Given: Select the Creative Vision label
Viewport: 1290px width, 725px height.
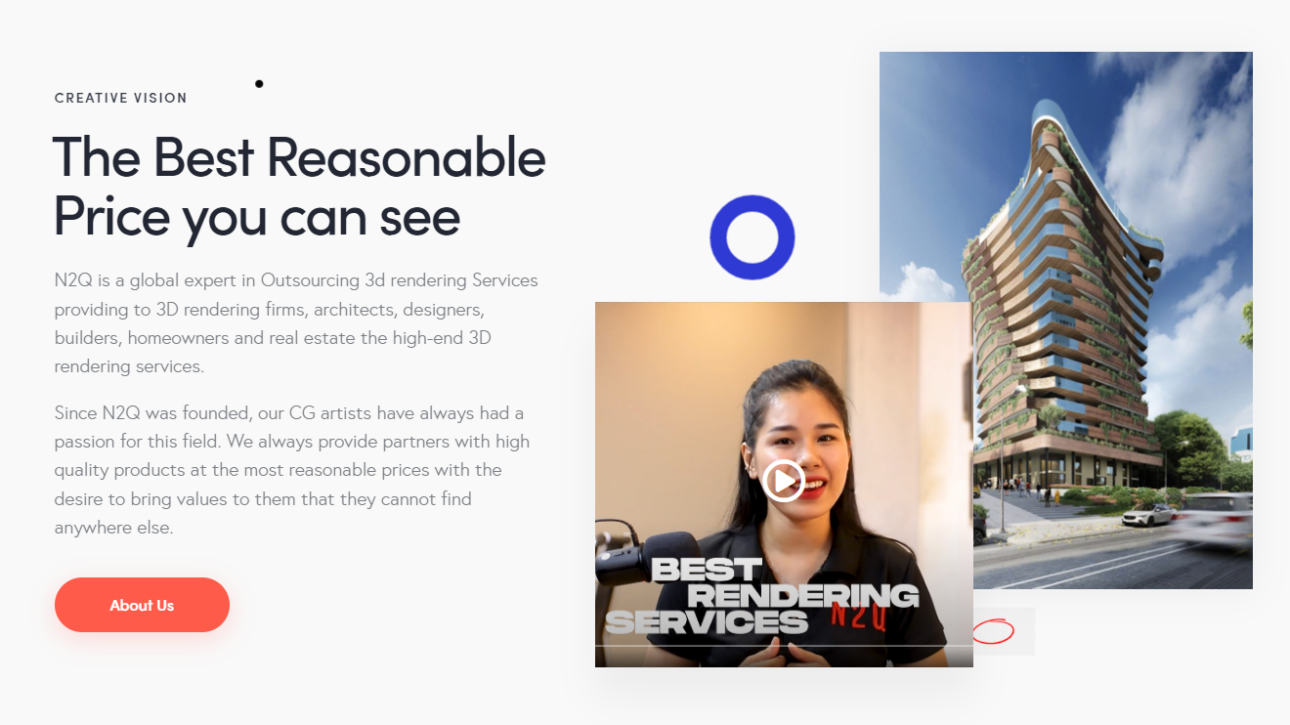Looking at the screenshot, I should 121,98.
